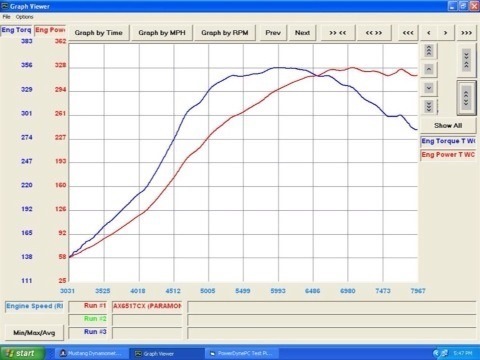
Task: Select the Eng Power T WC legend entry
Action: (448, 155)
